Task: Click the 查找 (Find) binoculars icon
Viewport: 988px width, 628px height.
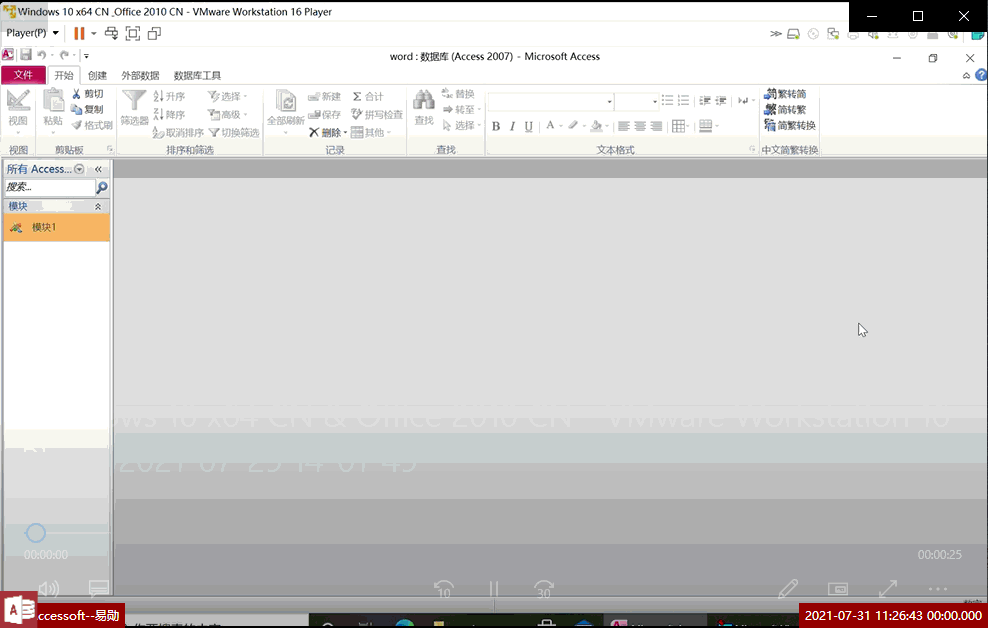Action: (423, 100)
